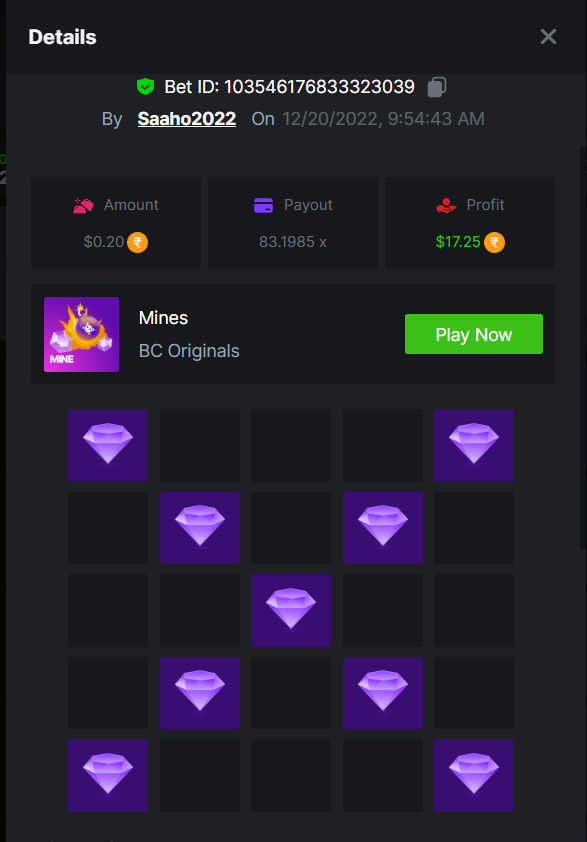587x842 pixels.
Task: Click the pink Amount icon
Action: [x=83, y=205]
